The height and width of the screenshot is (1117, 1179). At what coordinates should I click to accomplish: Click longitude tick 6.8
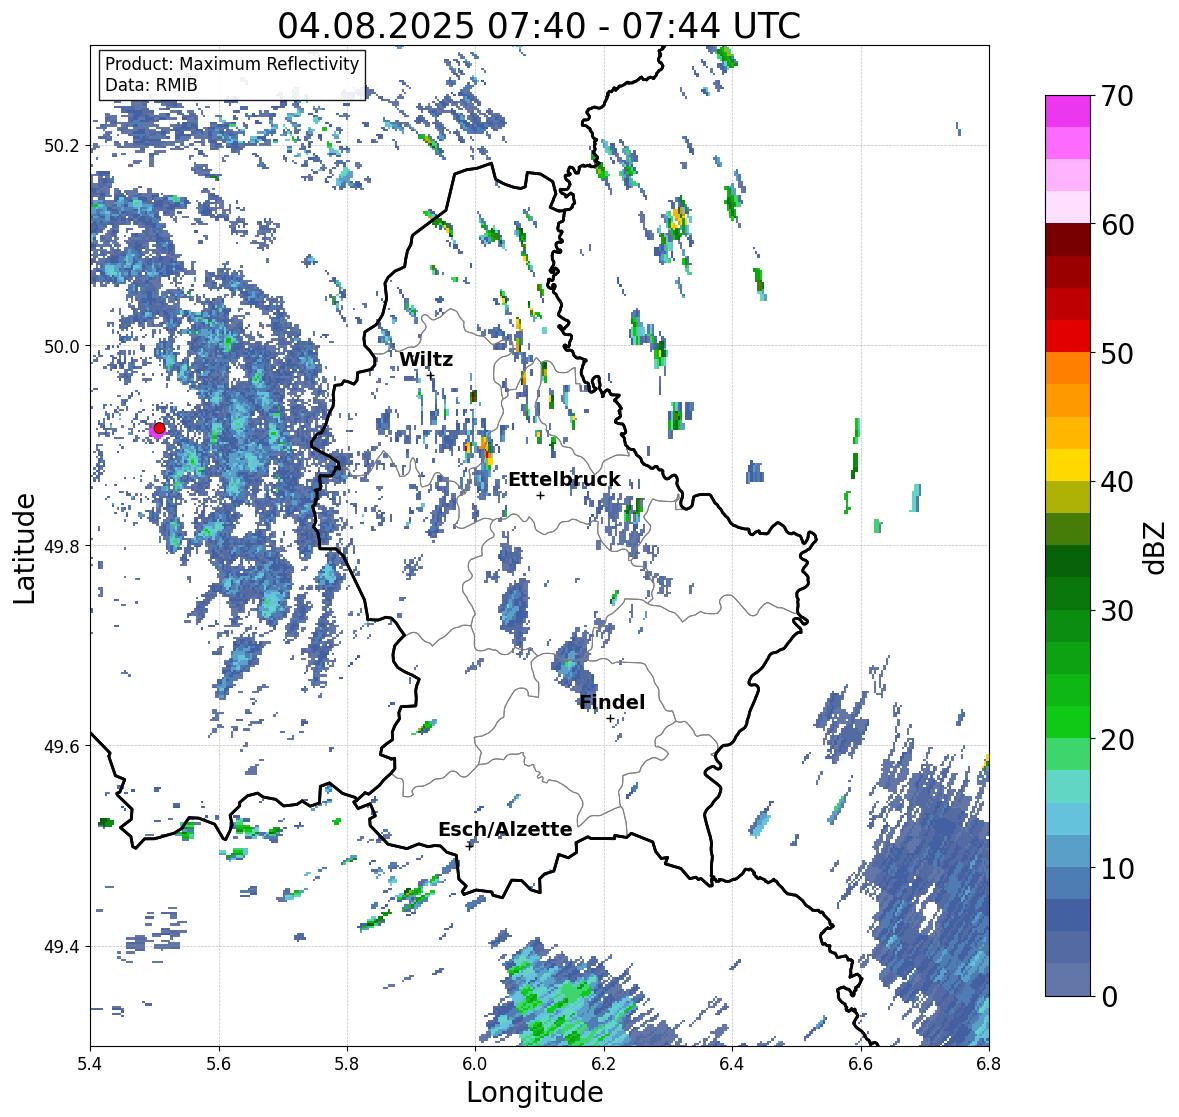(988, 1064)
